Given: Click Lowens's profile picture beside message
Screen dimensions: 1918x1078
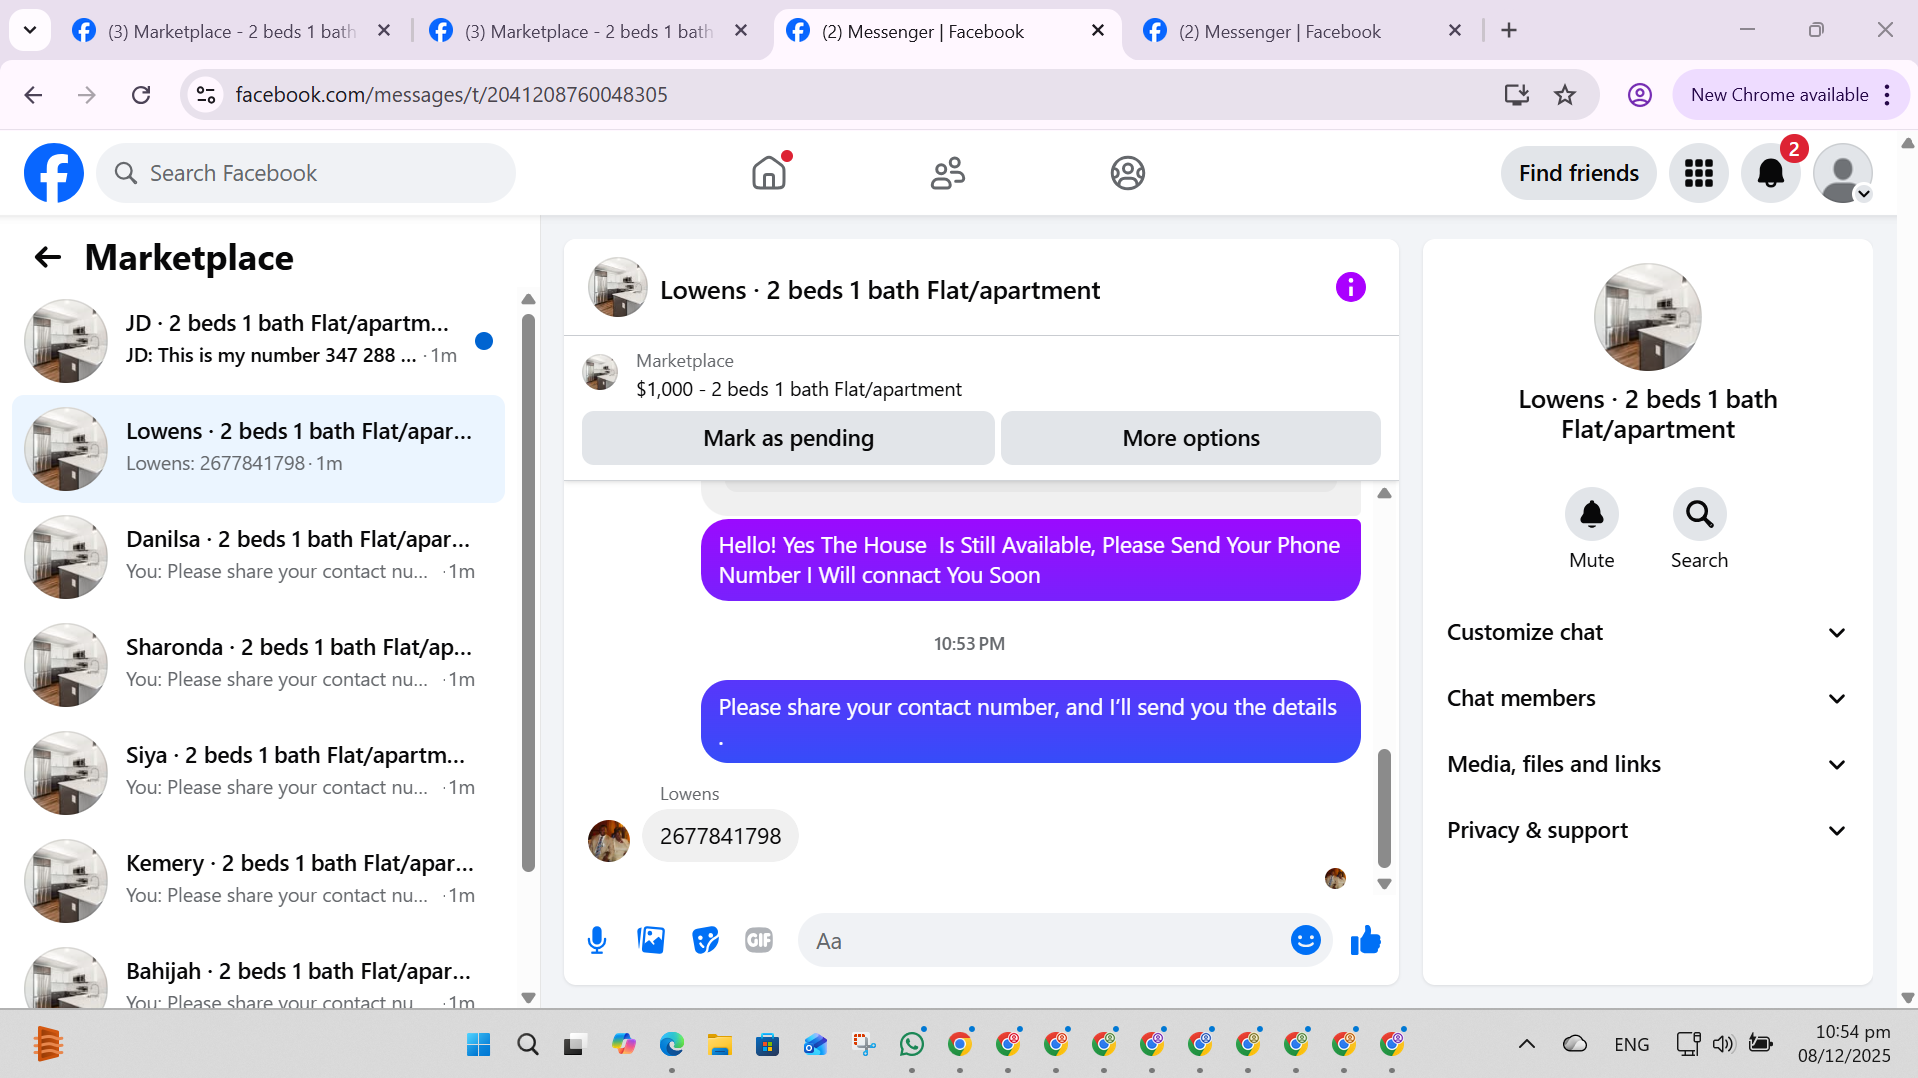Looking at the screenshot, I should click(608, 840).
